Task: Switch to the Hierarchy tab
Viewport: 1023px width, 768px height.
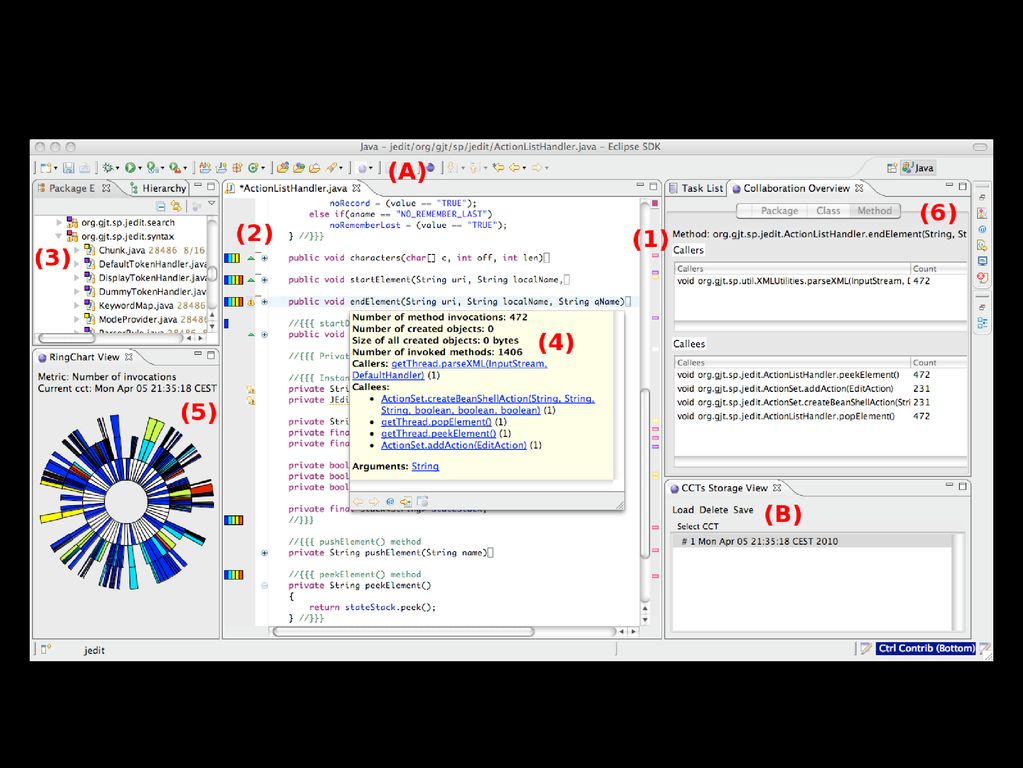Action: tap(159, 189)
